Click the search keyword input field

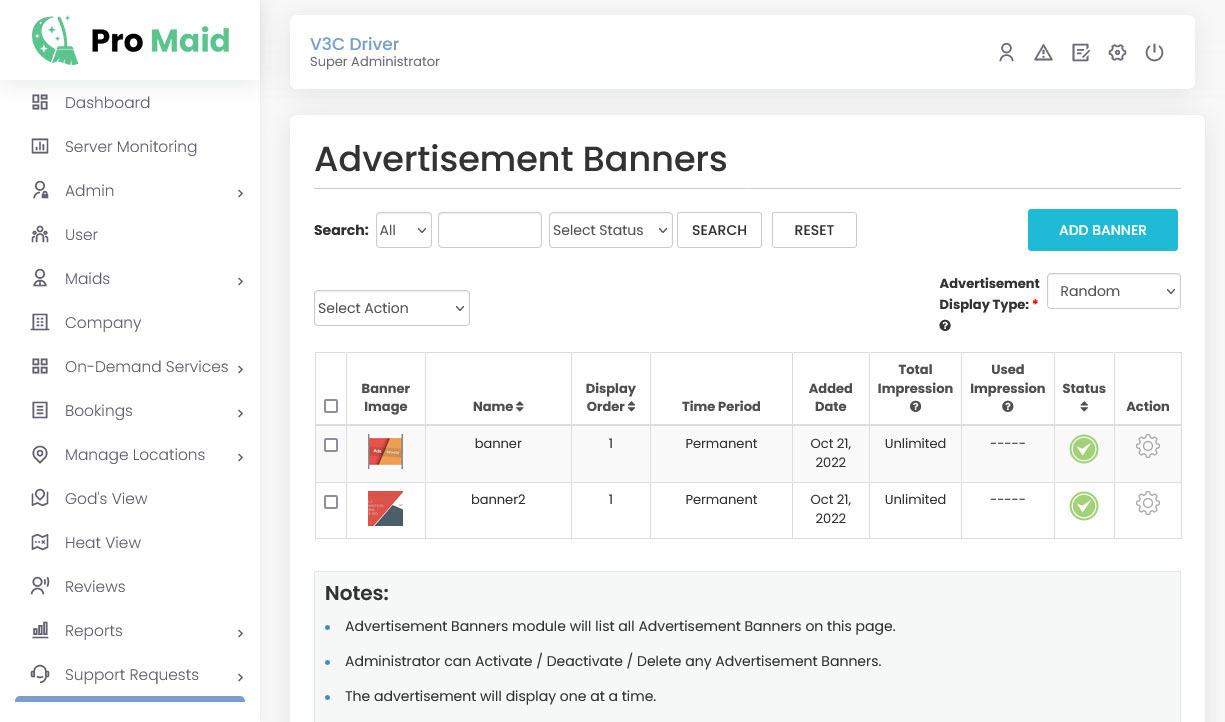[x=490, y=230]
